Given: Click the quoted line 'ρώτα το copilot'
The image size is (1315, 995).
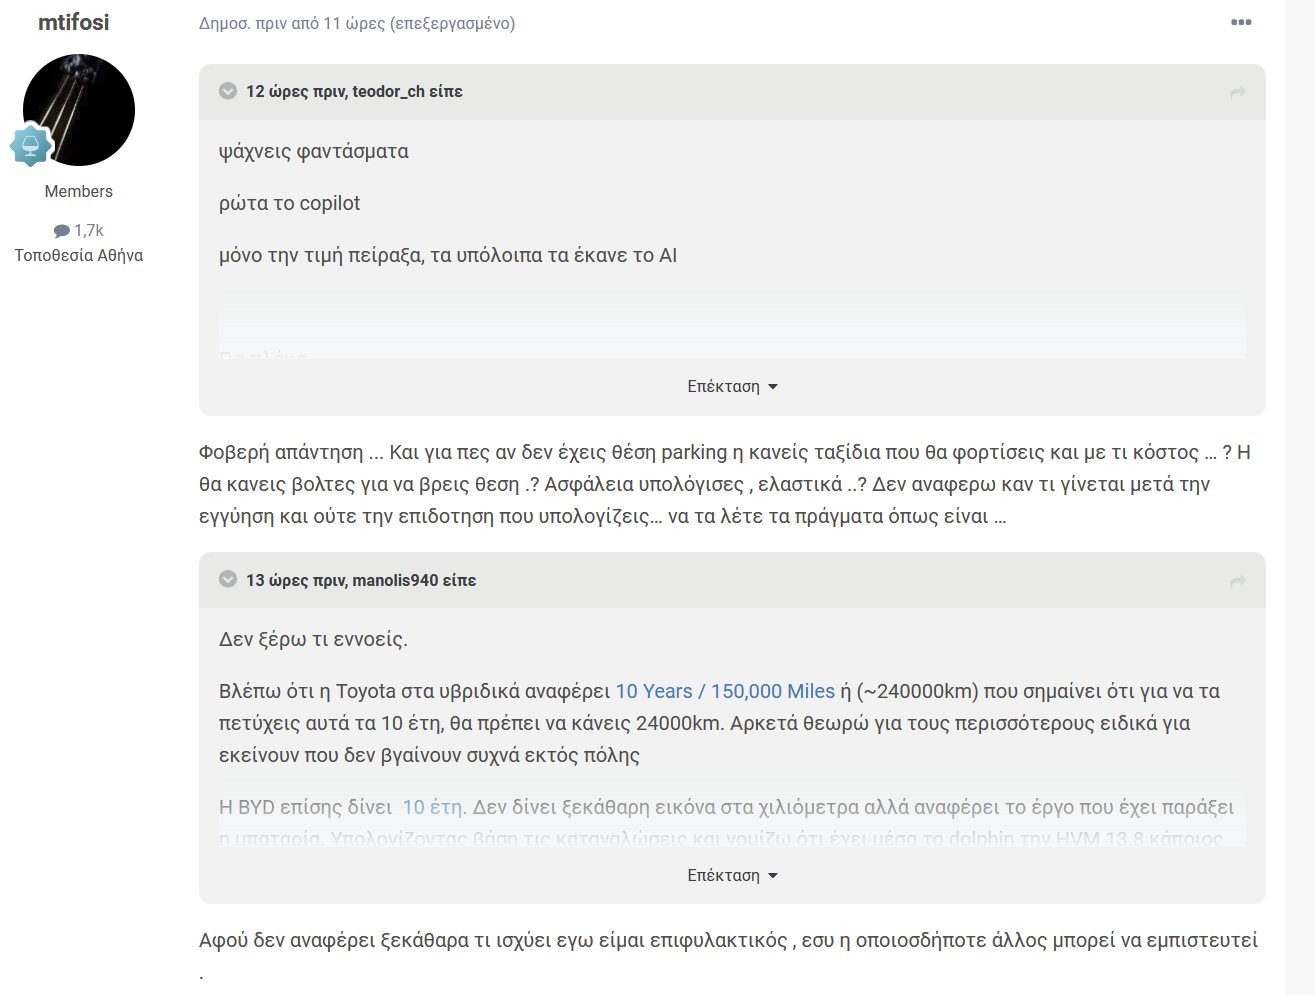Looking at the screenshot, I should [x=289, y=203].
